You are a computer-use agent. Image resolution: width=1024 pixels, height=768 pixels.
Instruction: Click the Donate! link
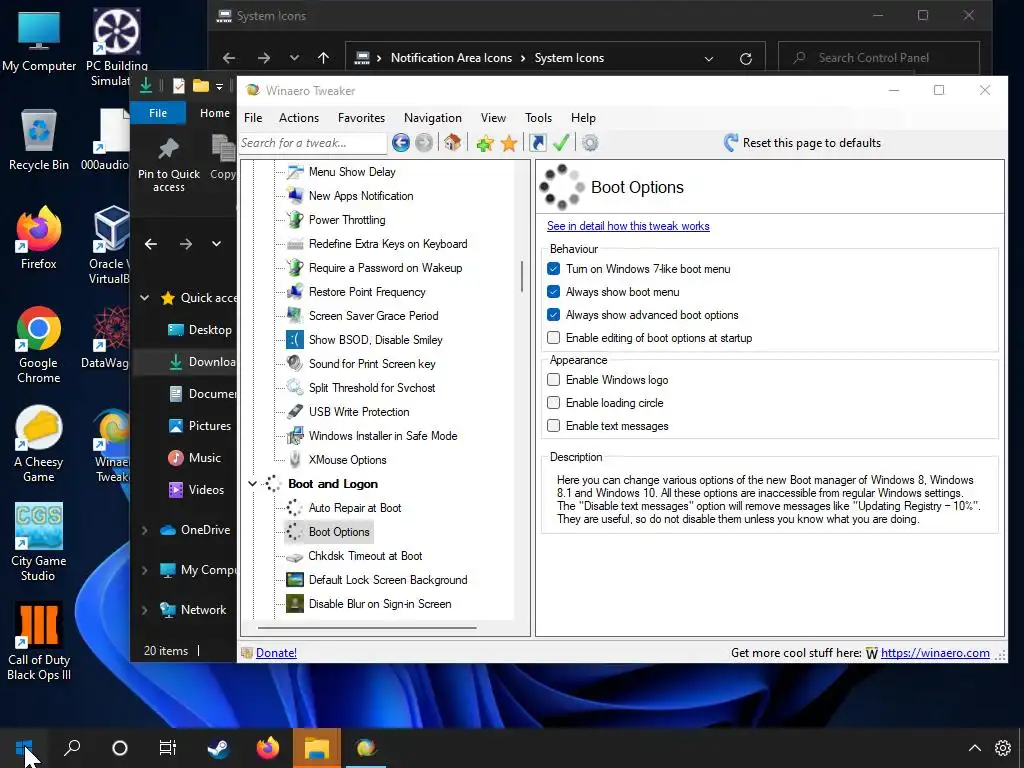tap(276, 652)
